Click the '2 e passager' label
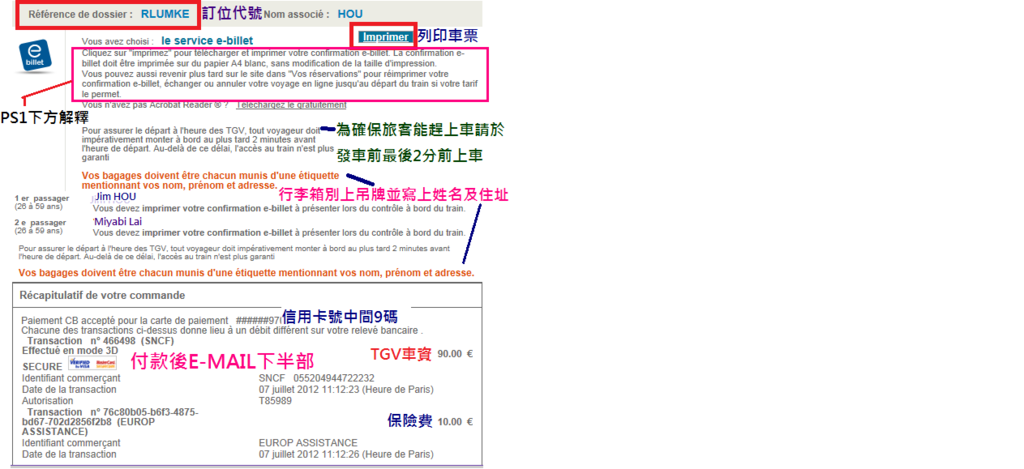This screenshot has height=469, width=1024. [40, 223]
